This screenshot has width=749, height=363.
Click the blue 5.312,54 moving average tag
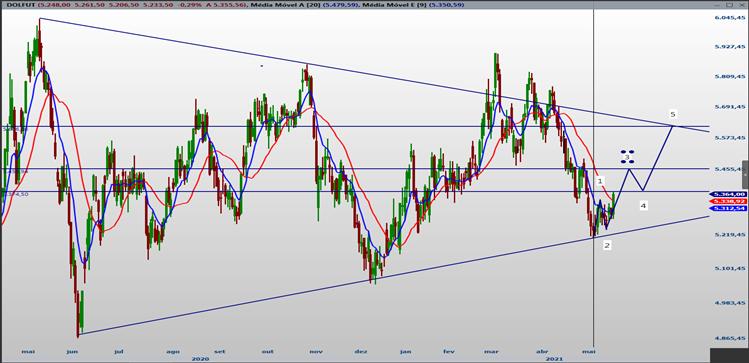tap(729, 208)
